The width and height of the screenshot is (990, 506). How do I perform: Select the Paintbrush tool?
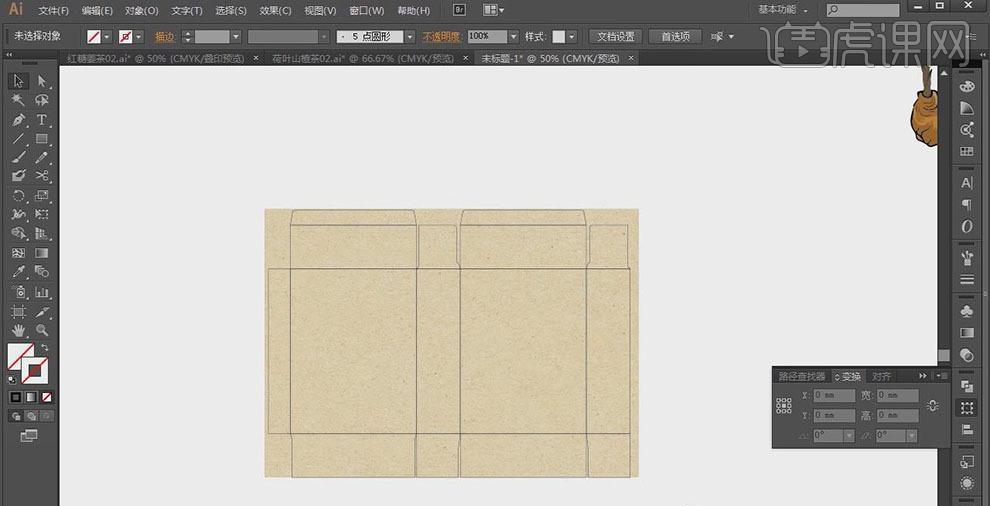click(18, 157)
